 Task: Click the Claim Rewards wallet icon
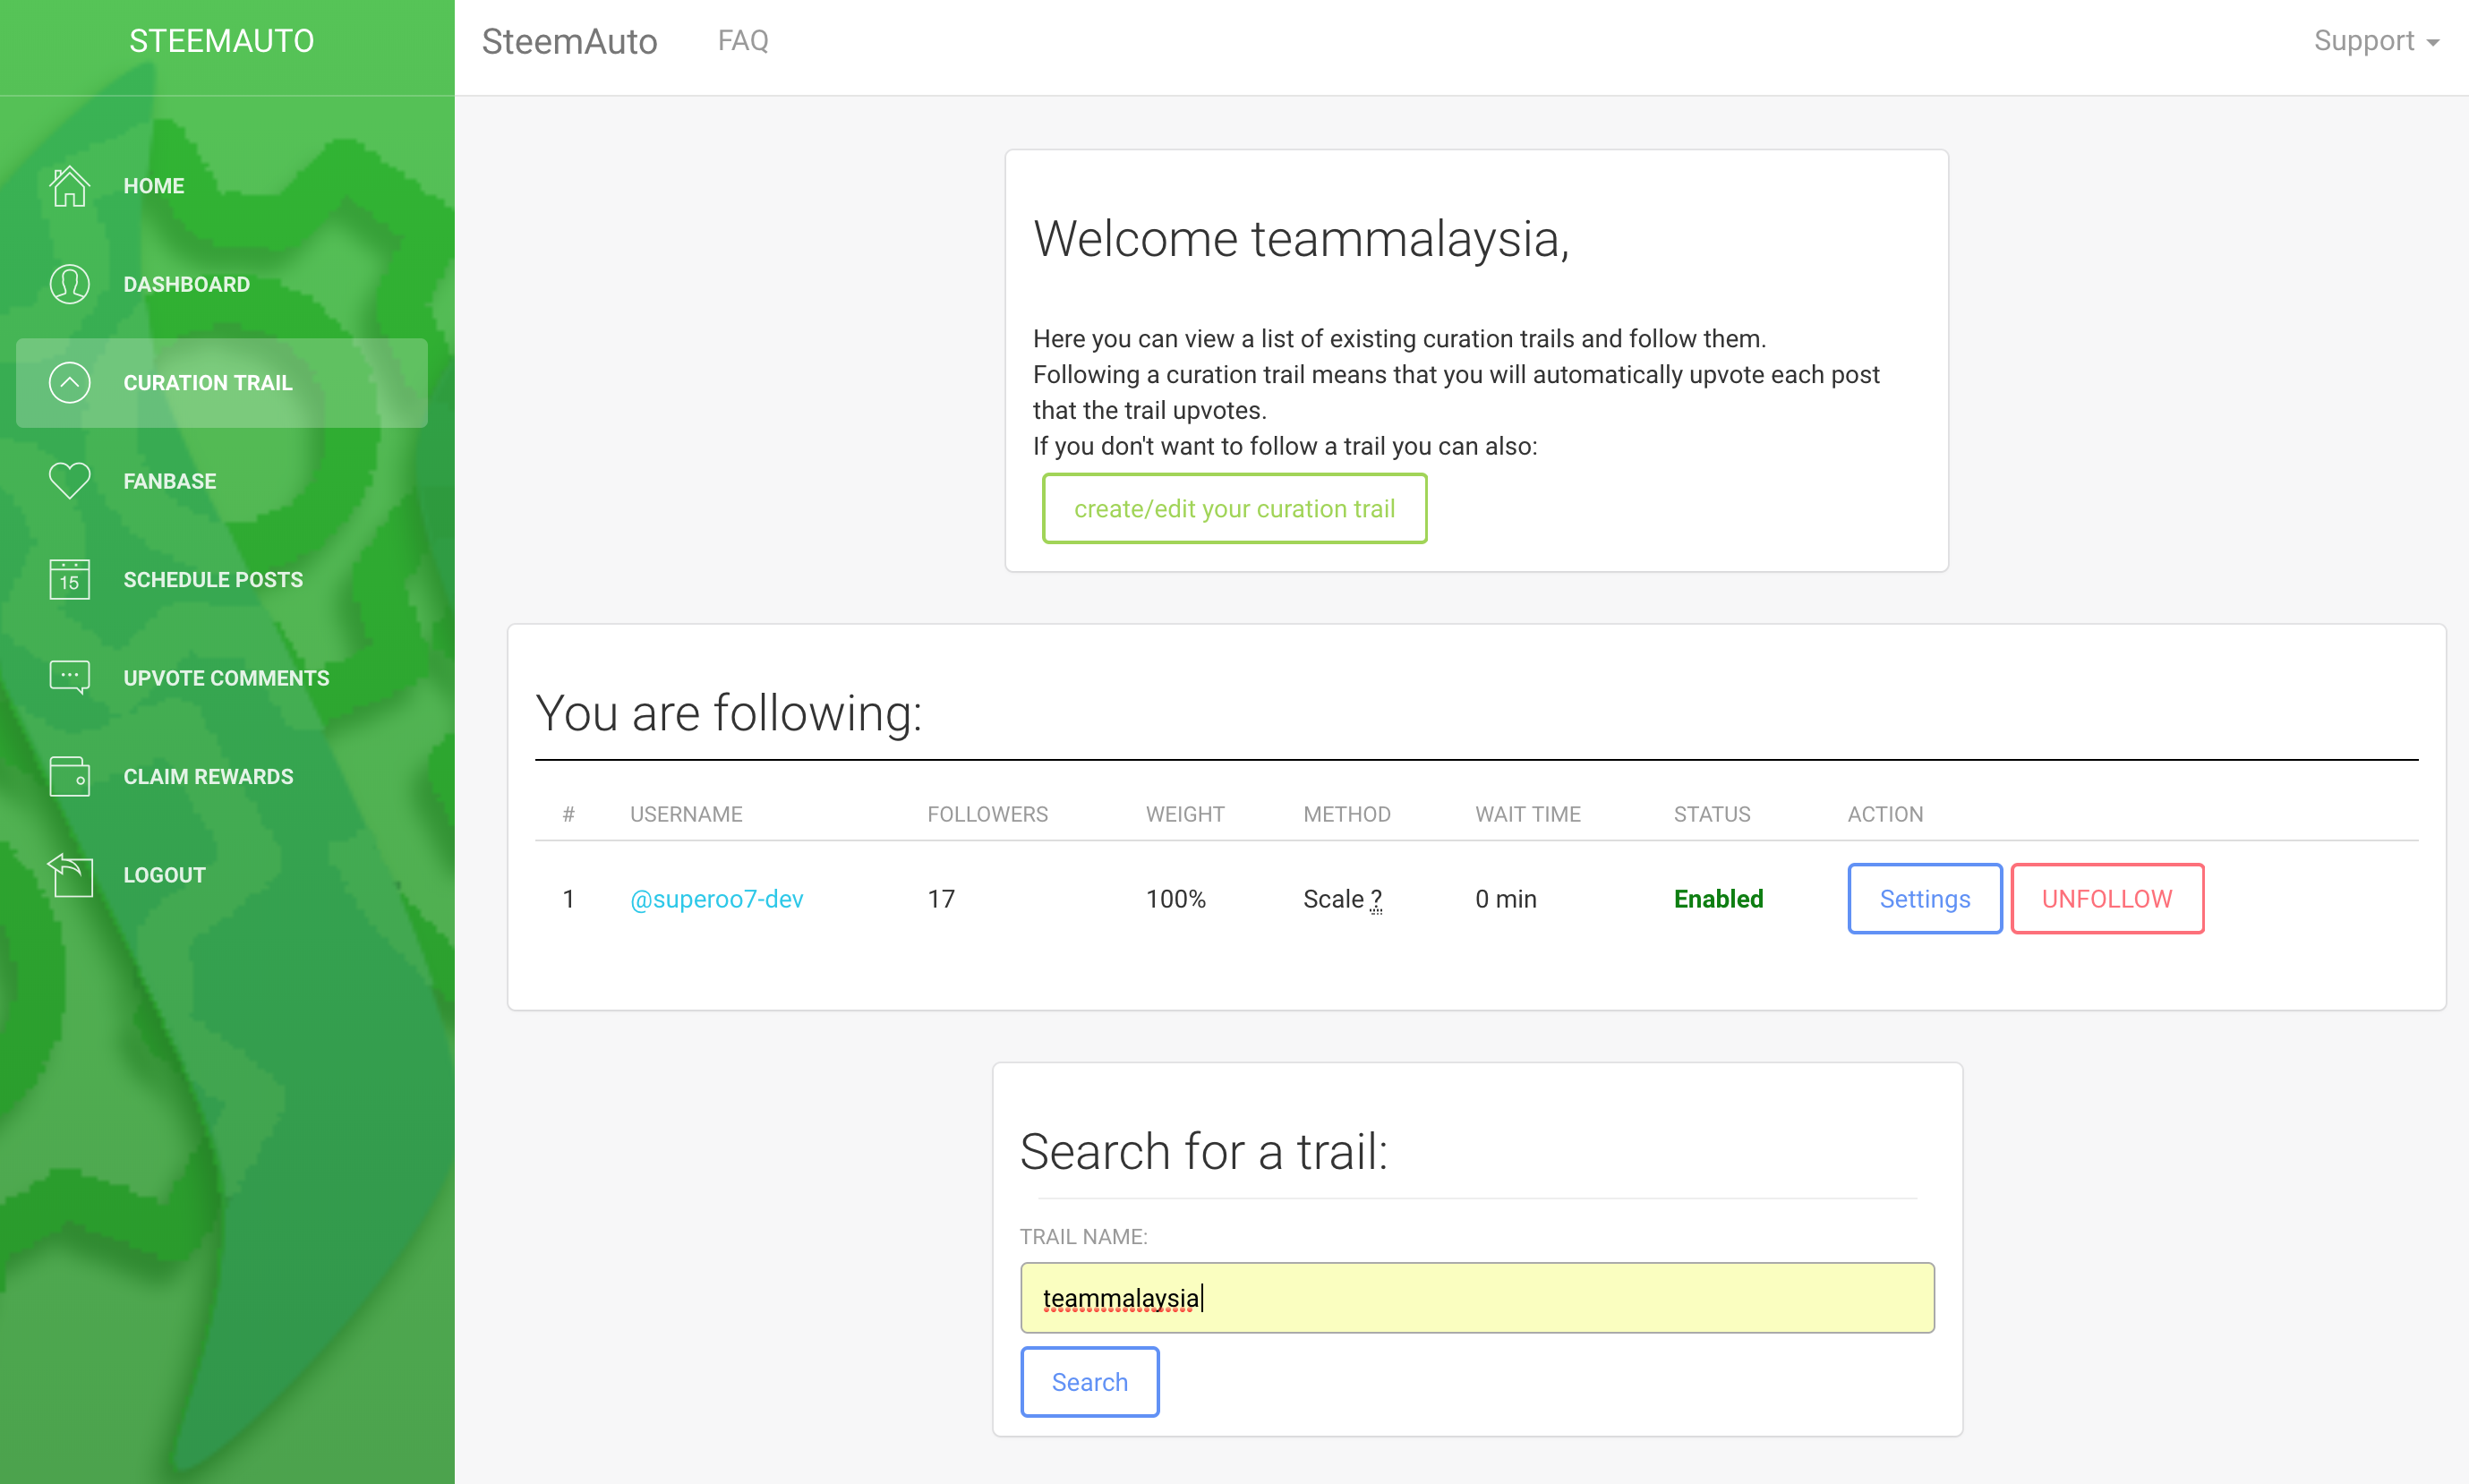pyautogui.click(x=69, y=776)
